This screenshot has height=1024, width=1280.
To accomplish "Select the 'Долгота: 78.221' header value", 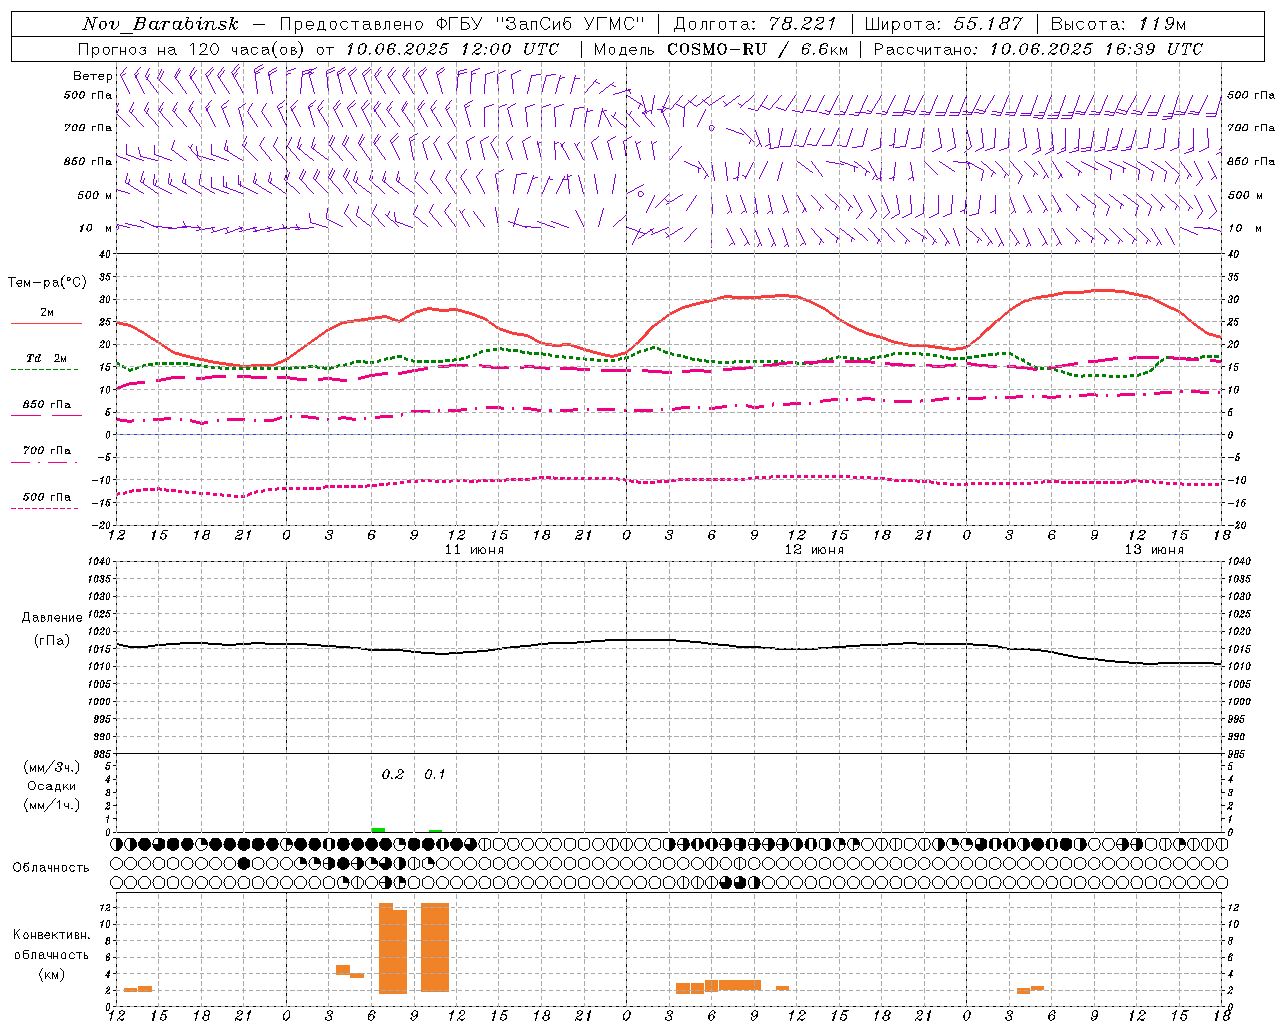I will pyautogui.click(x=755, y=24).
